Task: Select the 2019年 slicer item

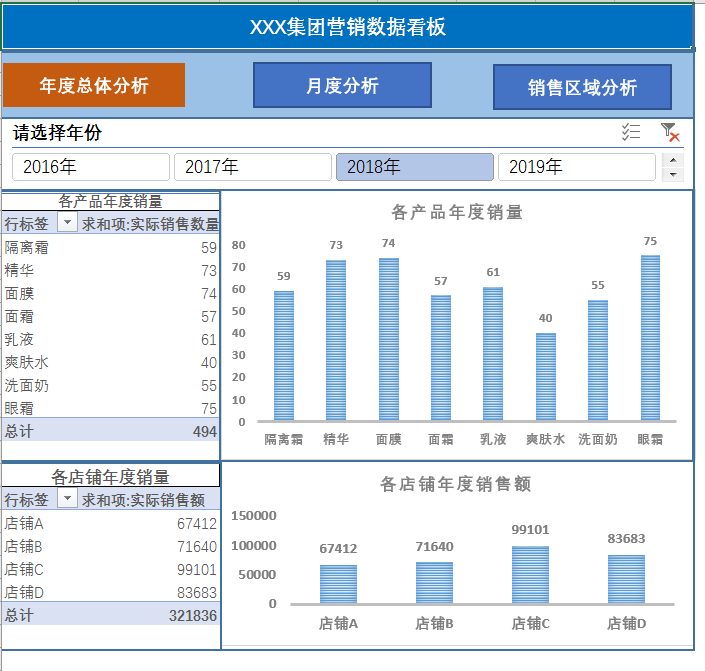Action: pyautogui.click(x=576, y=167)
